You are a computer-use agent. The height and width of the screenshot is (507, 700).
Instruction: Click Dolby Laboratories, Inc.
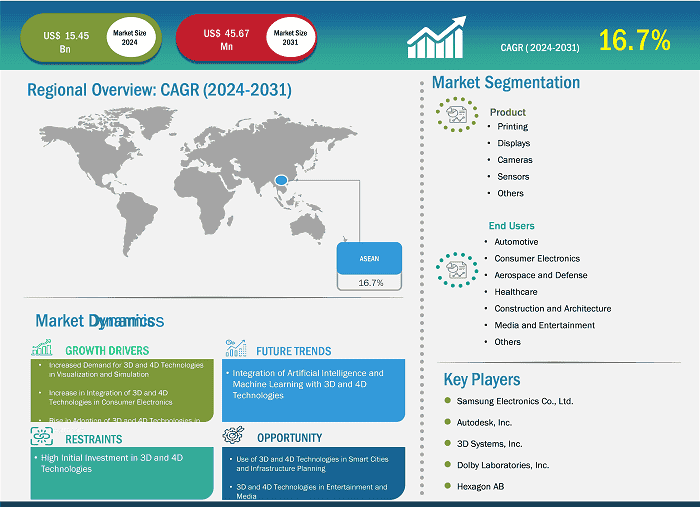[503, 465]
